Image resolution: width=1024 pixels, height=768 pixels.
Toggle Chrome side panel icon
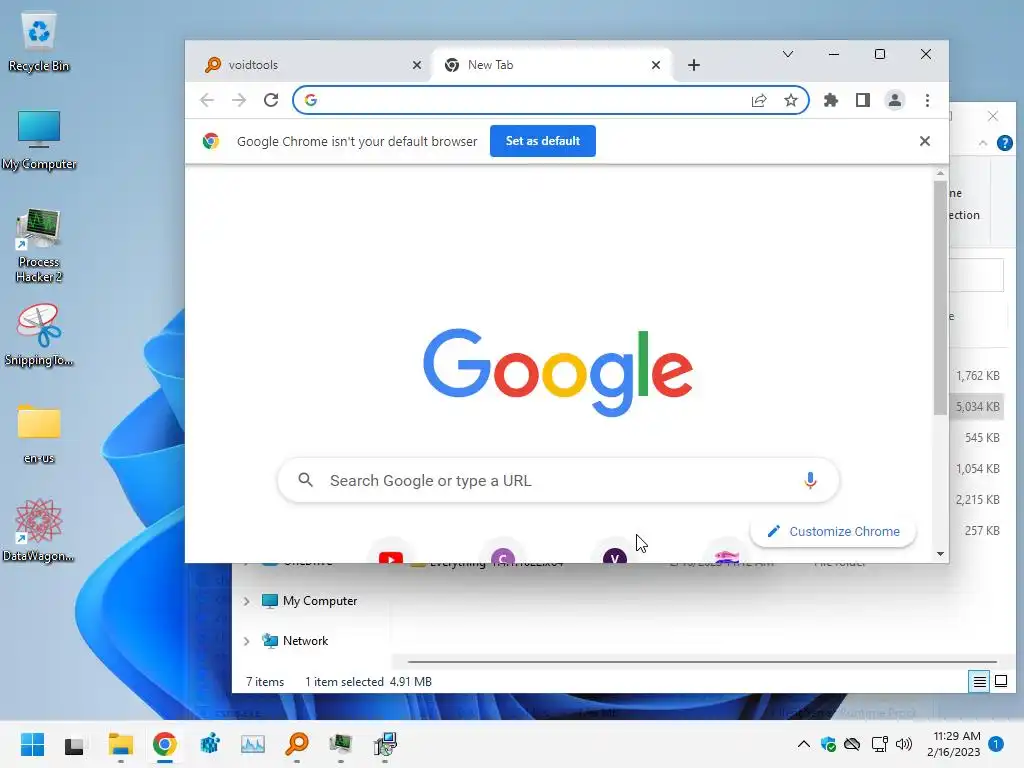point(863,100)
